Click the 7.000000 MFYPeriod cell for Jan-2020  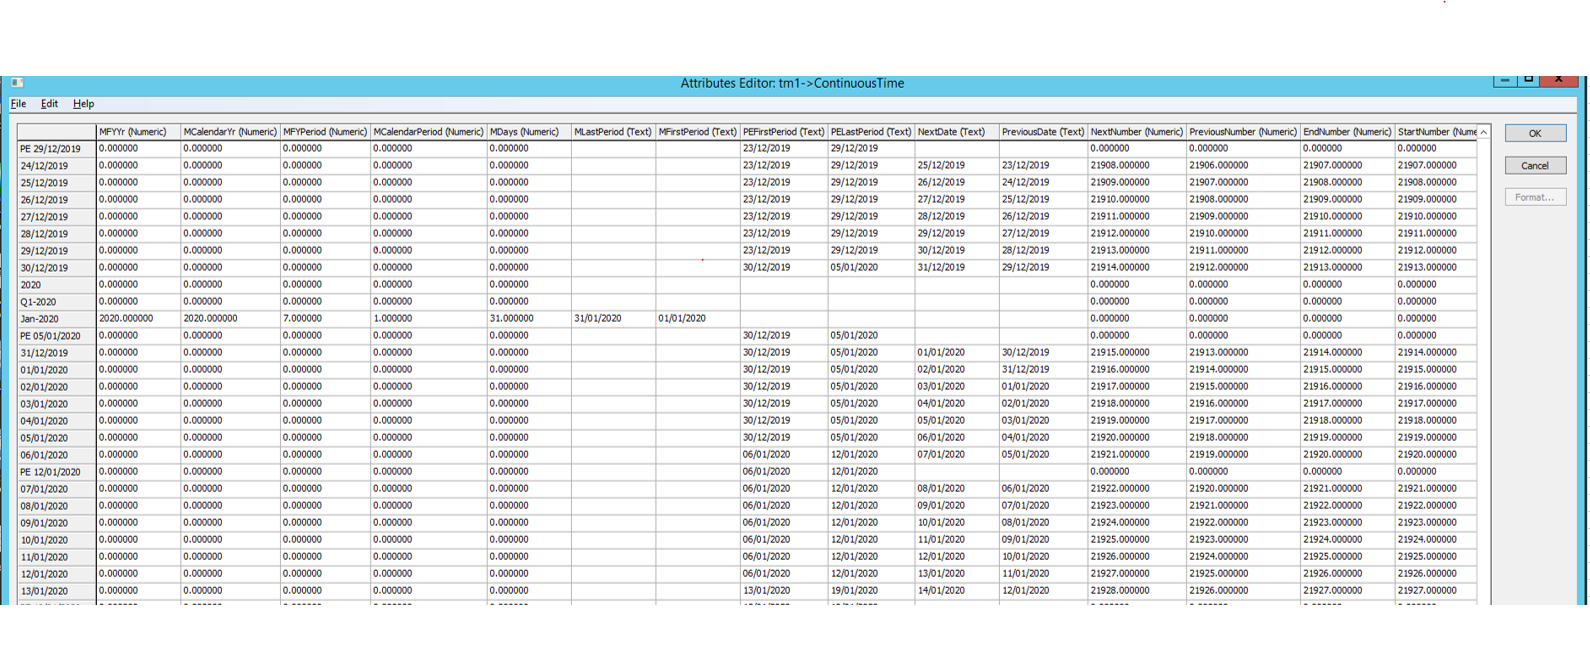click(x=325, y=318)
